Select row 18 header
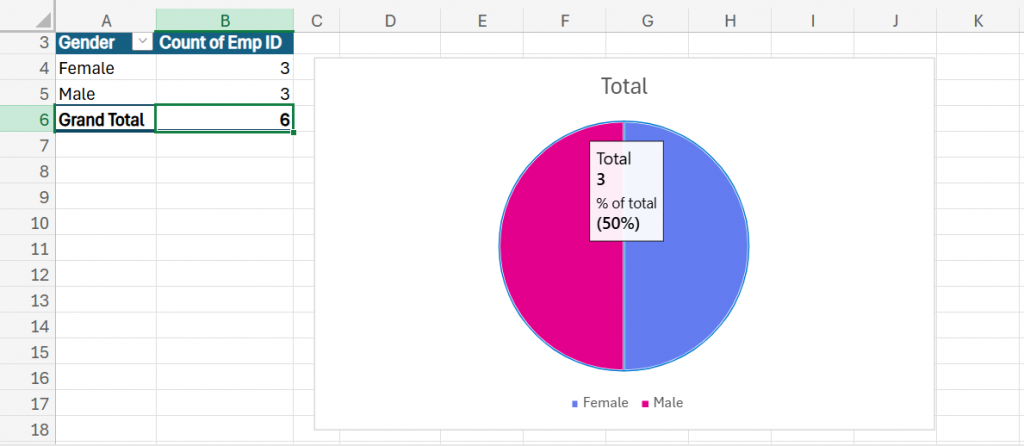The height and width of the screenshot is (446, 1024). pyautogui.click(x=28, y=430)
